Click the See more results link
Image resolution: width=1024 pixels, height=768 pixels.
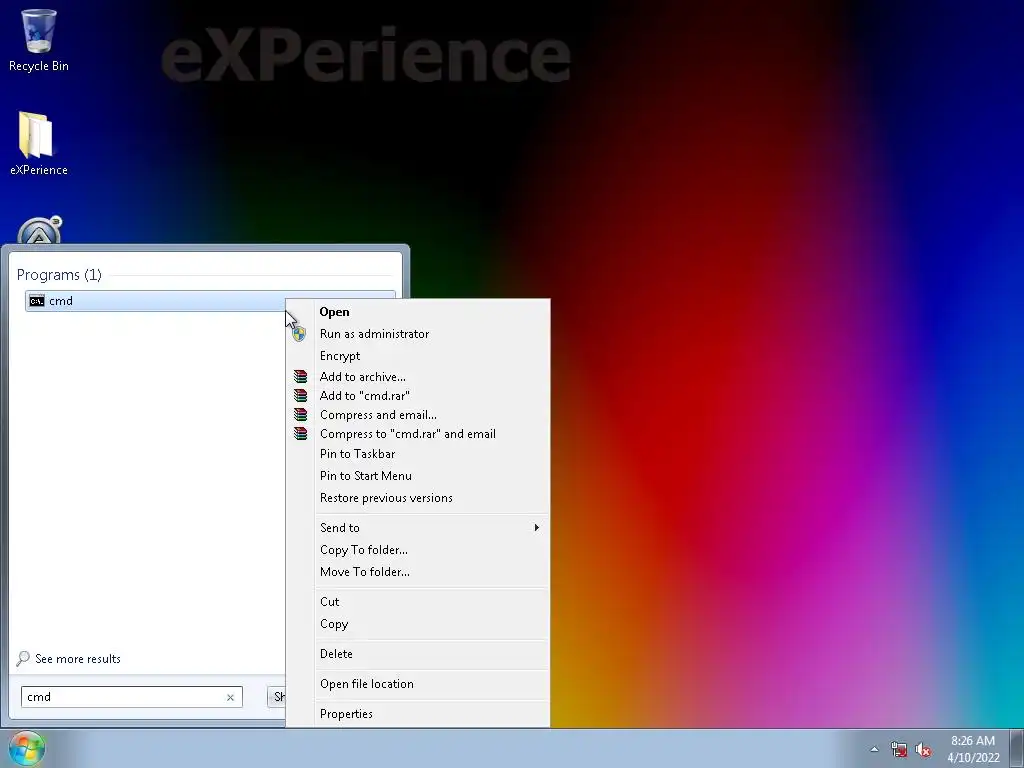click(x=78, y=659)
